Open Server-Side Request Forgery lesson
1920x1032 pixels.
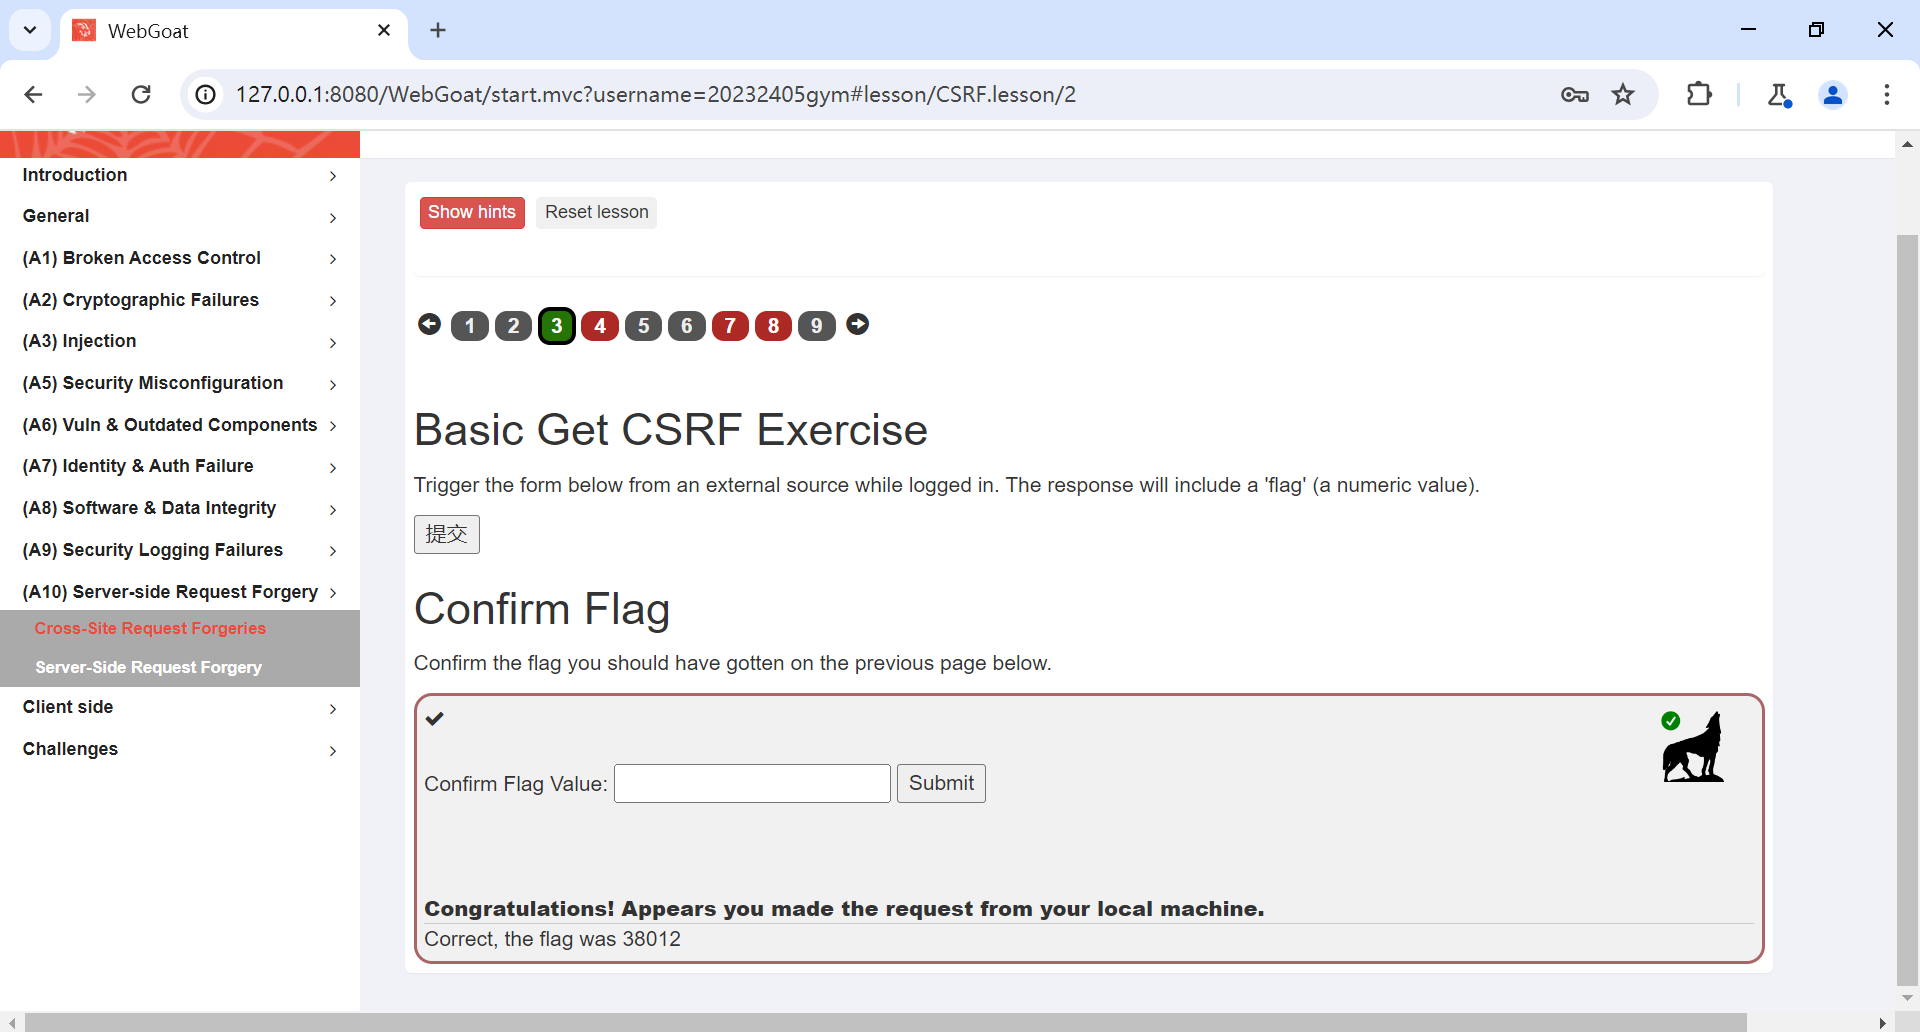click(149, 667)
